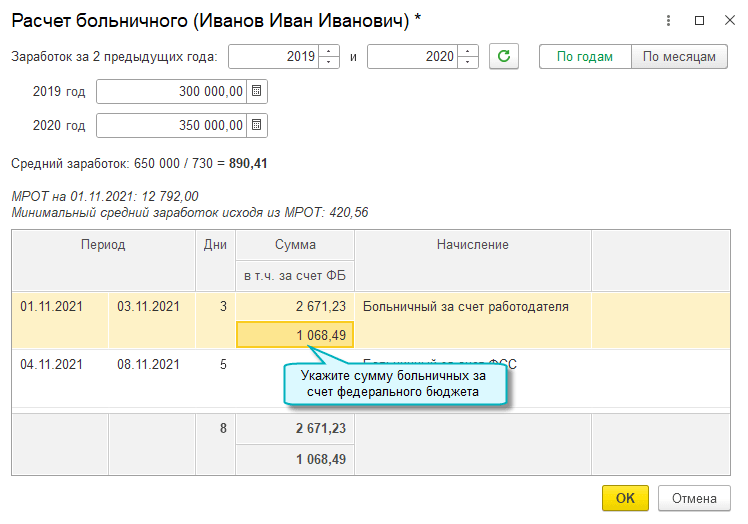The image size is (748, 524).
Task: Switch view to «По годам»
Action: (x=585, y=57)
